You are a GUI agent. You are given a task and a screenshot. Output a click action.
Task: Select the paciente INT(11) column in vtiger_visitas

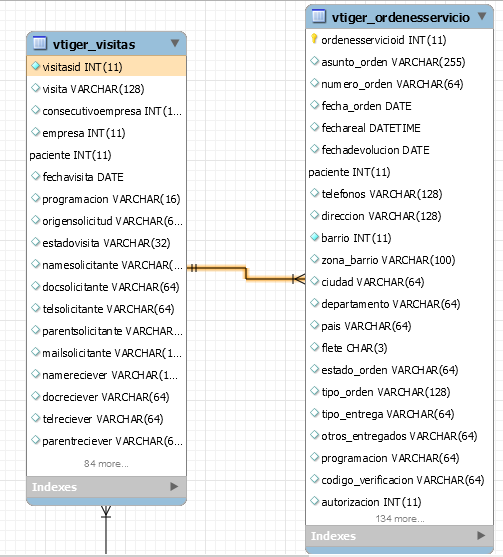(70, 155)
